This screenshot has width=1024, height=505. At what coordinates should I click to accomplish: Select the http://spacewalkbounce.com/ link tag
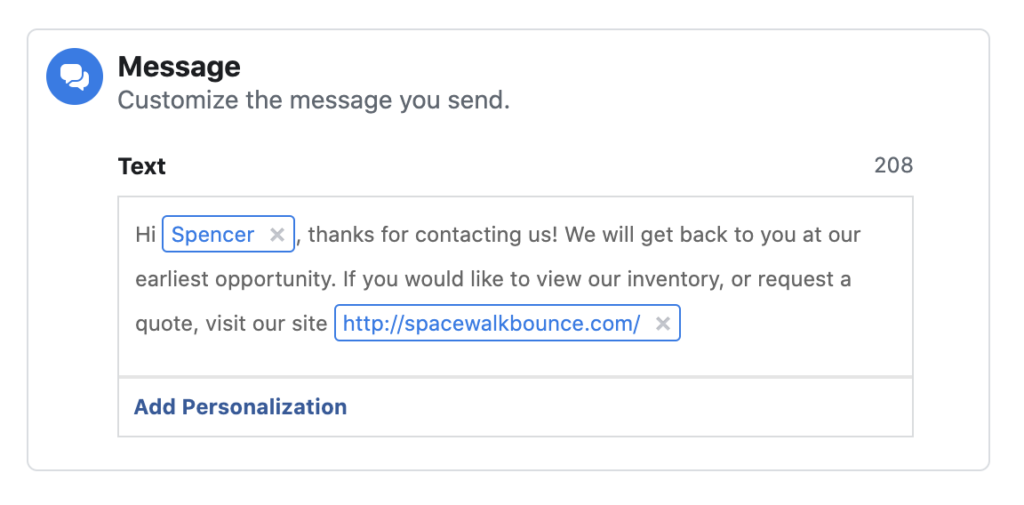491,323
